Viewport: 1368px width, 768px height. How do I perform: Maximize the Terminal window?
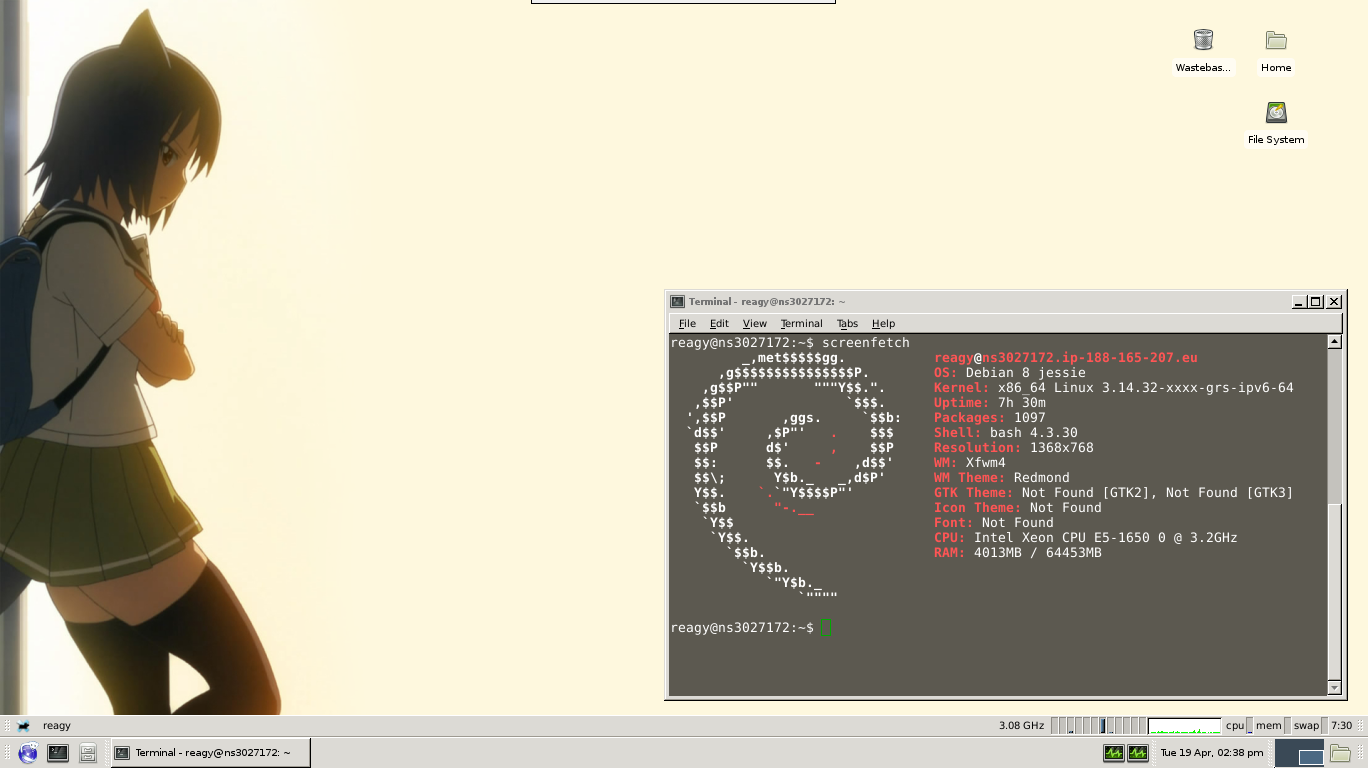1316,301
